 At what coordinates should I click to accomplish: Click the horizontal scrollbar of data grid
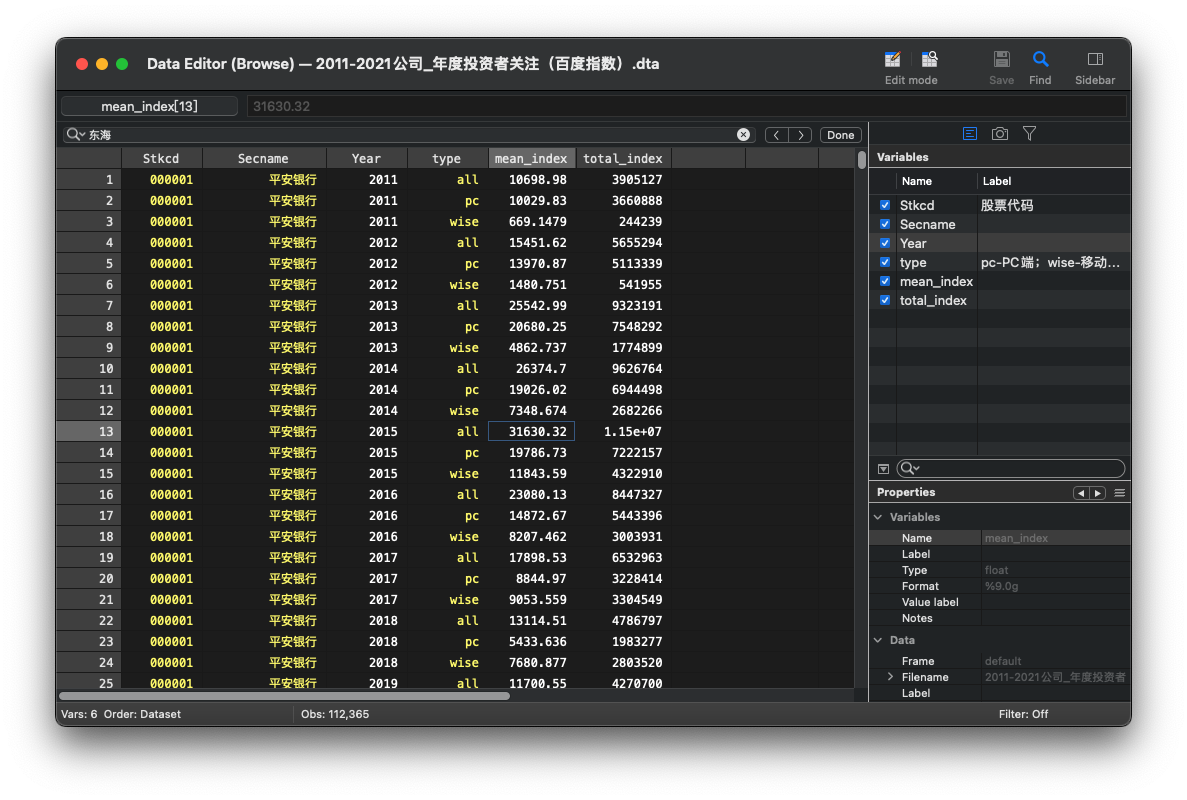[285, 696]
